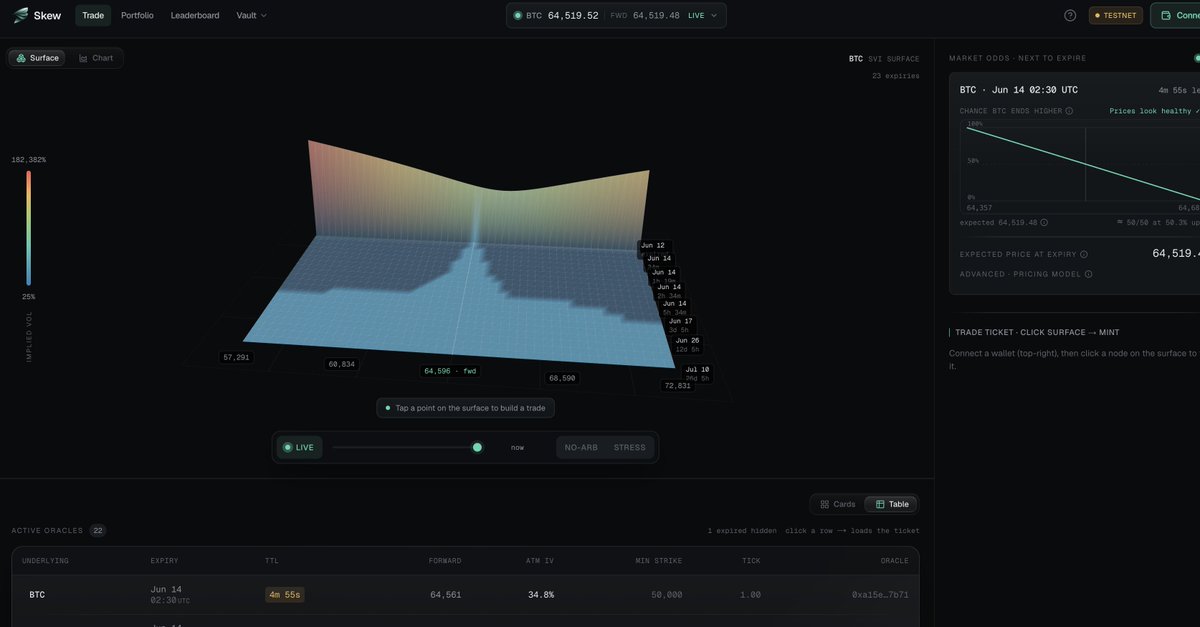Select the Jun 26 12d 5h expiry marker

click(687, 344)
